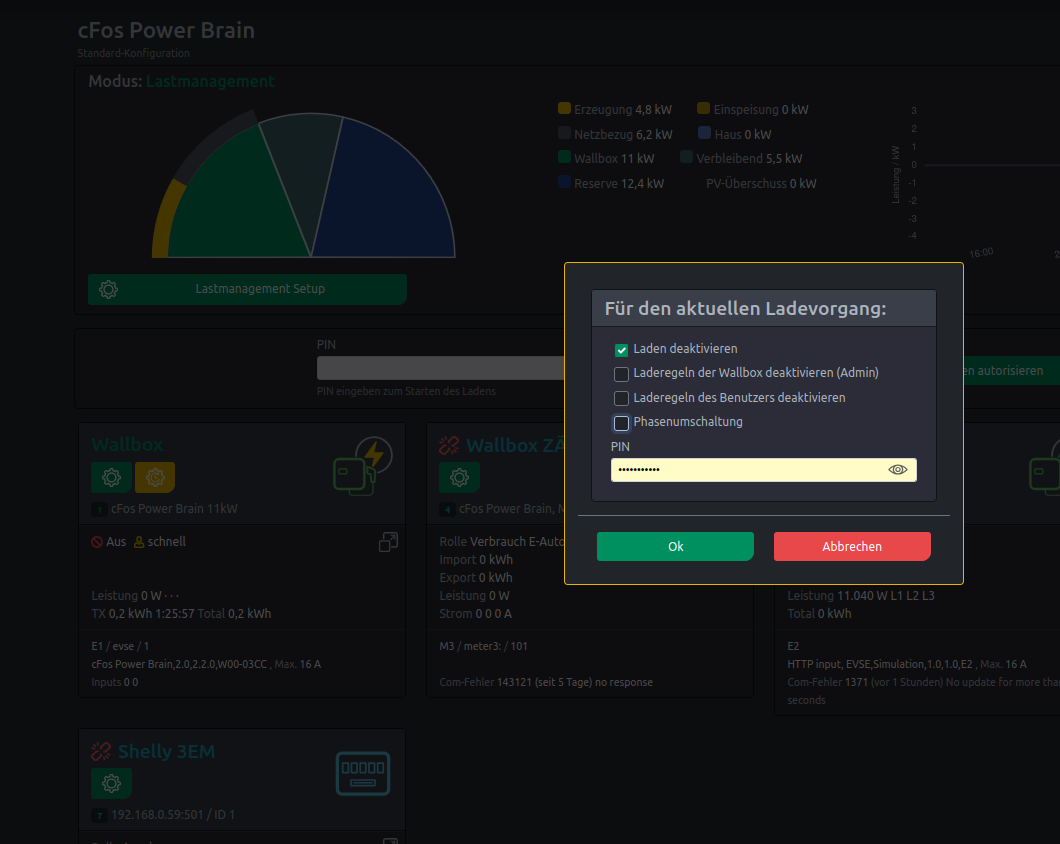
Task: Click the Shelly 3EM broken link icon
Action: point(101,751)
